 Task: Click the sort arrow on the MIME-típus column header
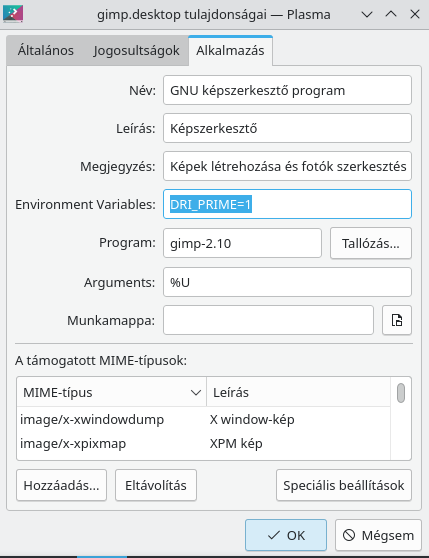pos(196,393)
